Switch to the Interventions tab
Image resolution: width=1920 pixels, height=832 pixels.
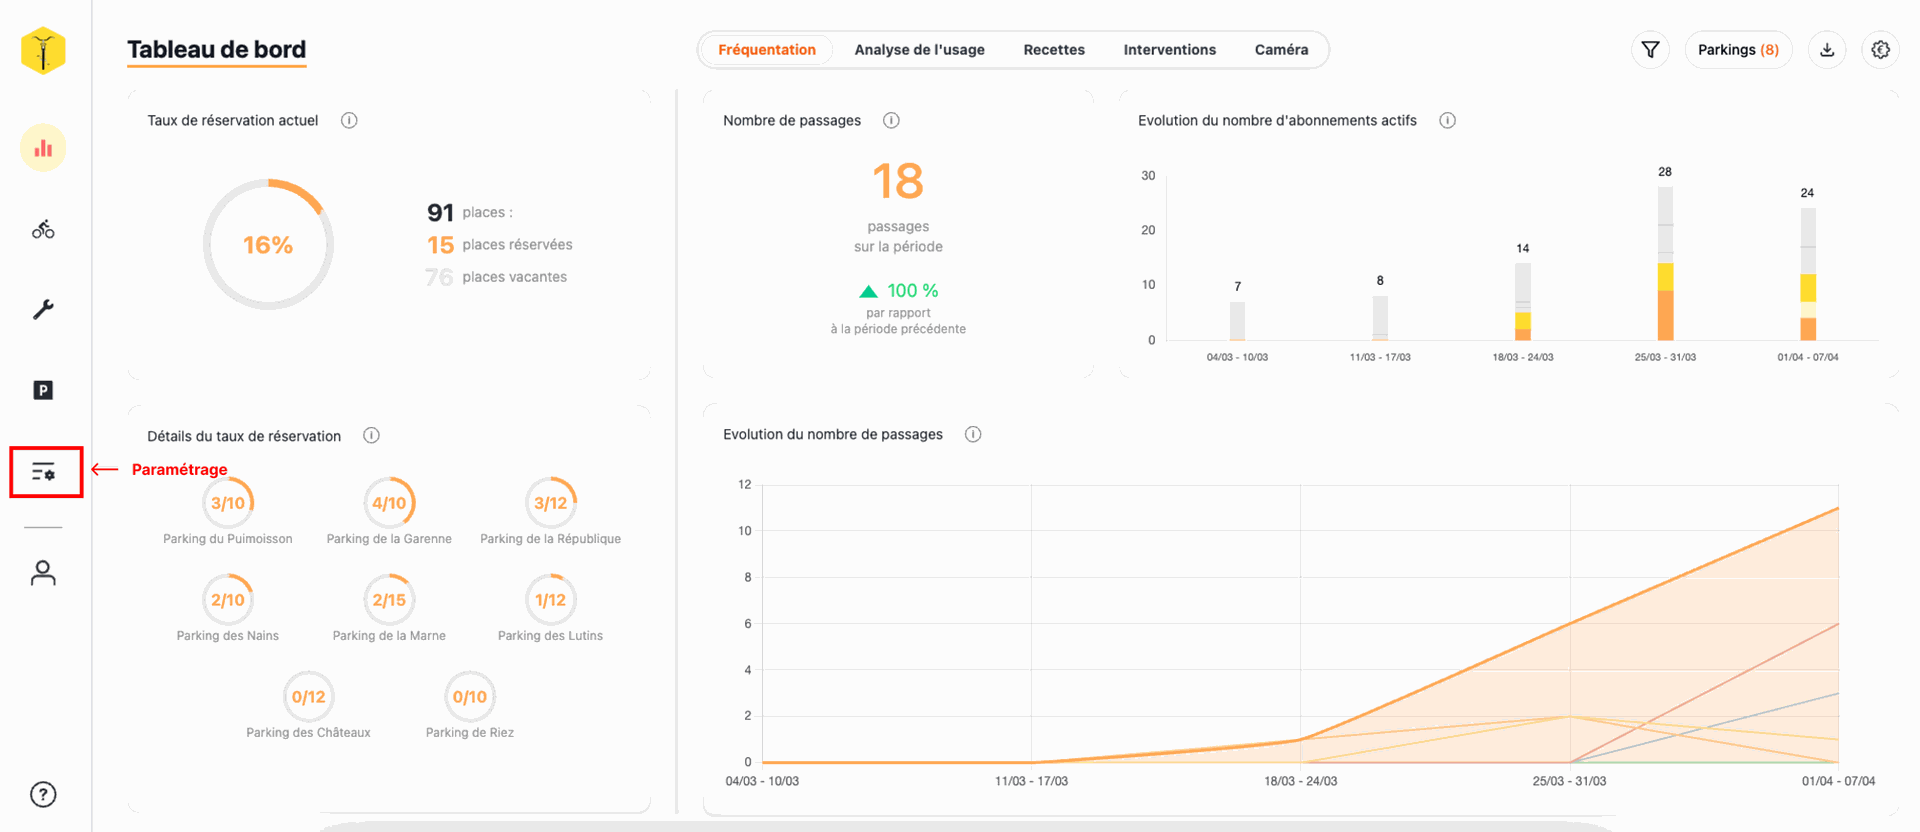pos(1169,50)
